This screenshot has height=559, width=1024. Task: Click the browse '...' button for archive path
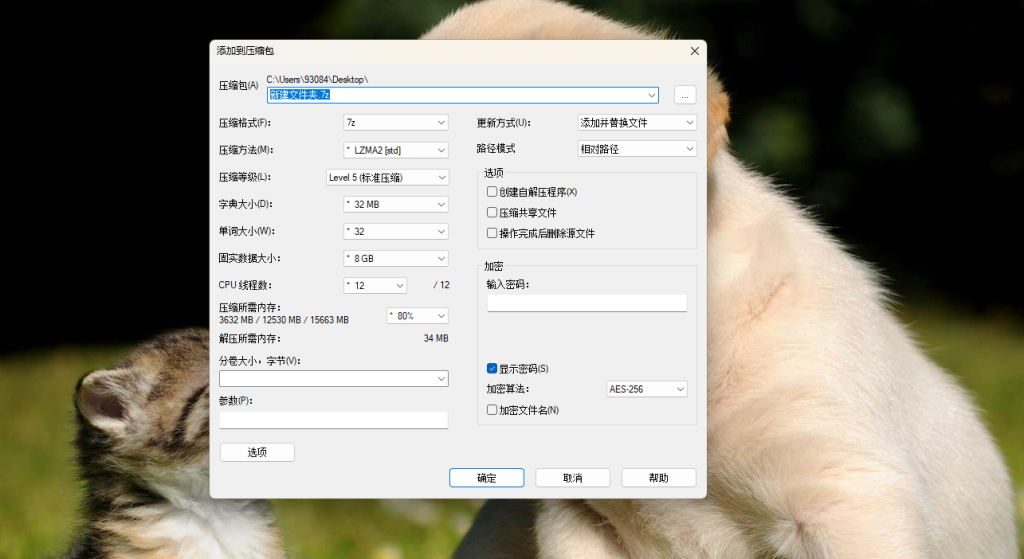pyautogui.click(x=684, y=95)
